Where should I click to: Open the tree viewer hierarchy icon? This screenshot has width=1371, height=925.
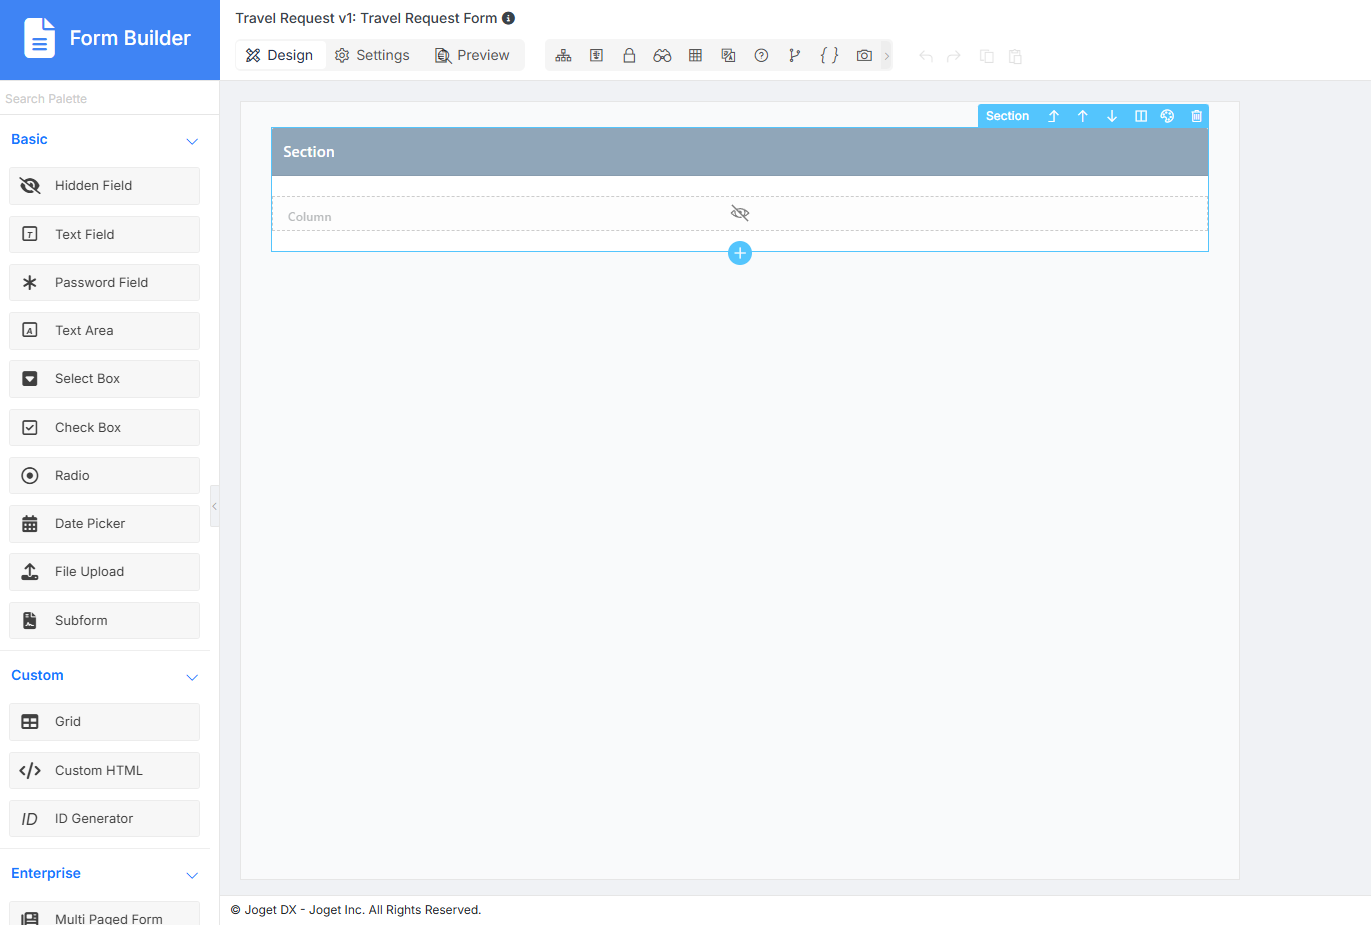point(563,56)
